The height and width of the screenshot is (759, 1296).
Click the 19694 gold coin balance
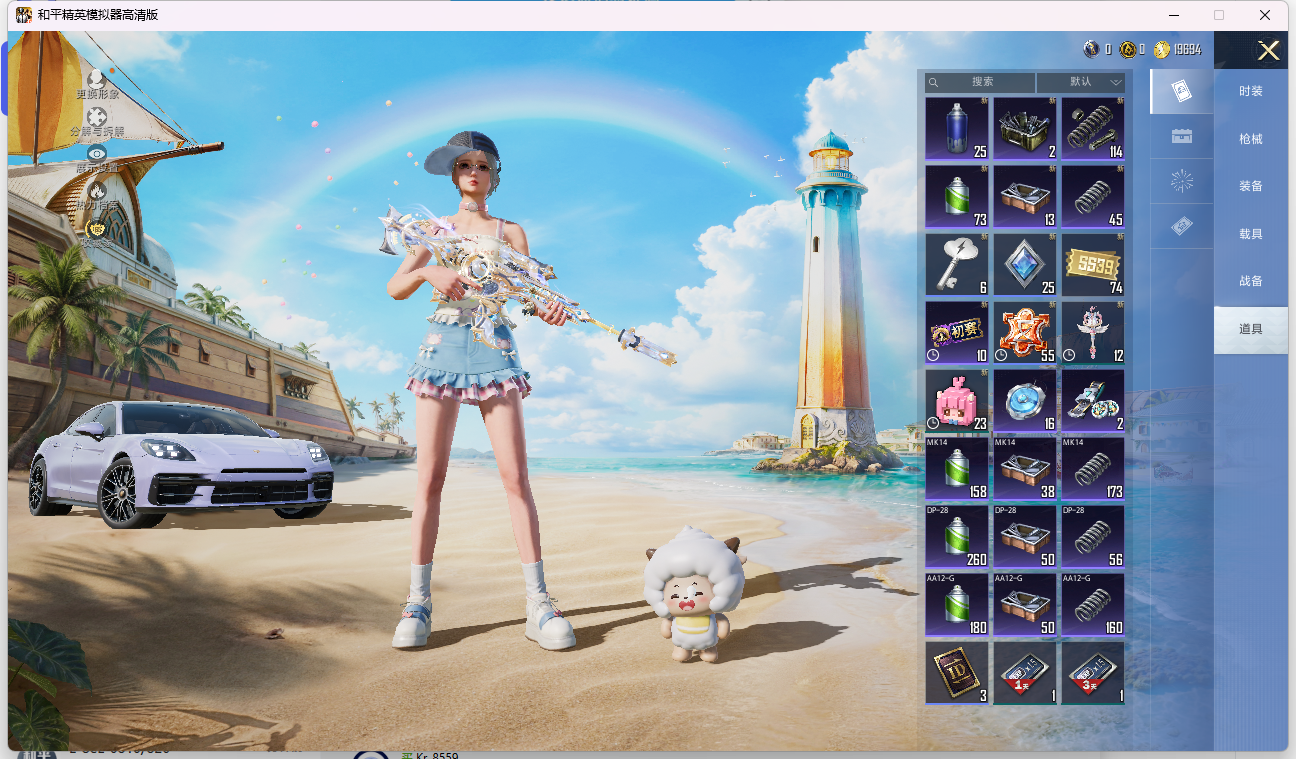(x=1178, y=49)
